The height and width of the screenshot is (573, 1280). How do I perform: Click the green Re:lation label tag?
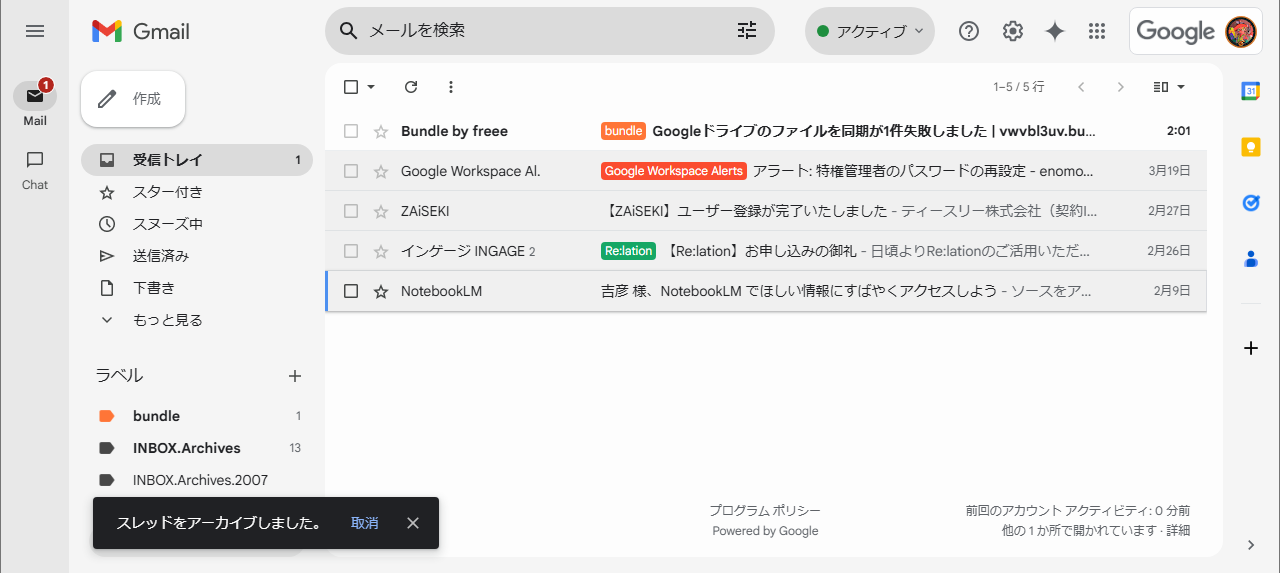tap(629, 251)
